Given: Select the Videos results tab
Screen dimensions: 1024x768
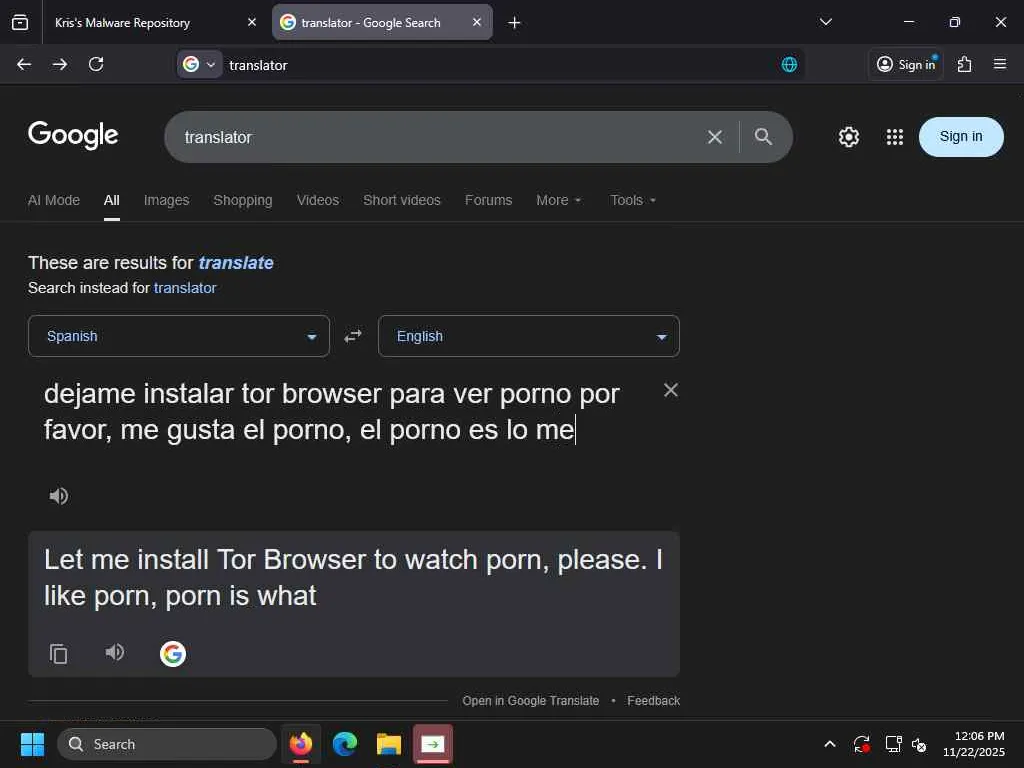Looking at the screenshot, I should tap(317, 200).
